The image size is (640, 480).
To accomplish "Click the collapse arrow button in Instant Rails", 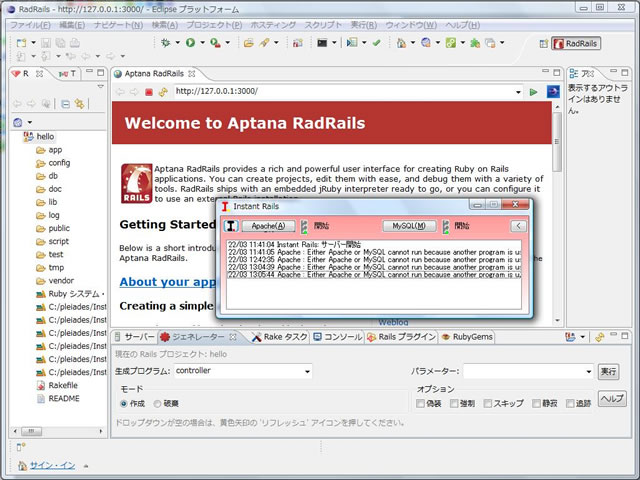I will pos(518,226).
